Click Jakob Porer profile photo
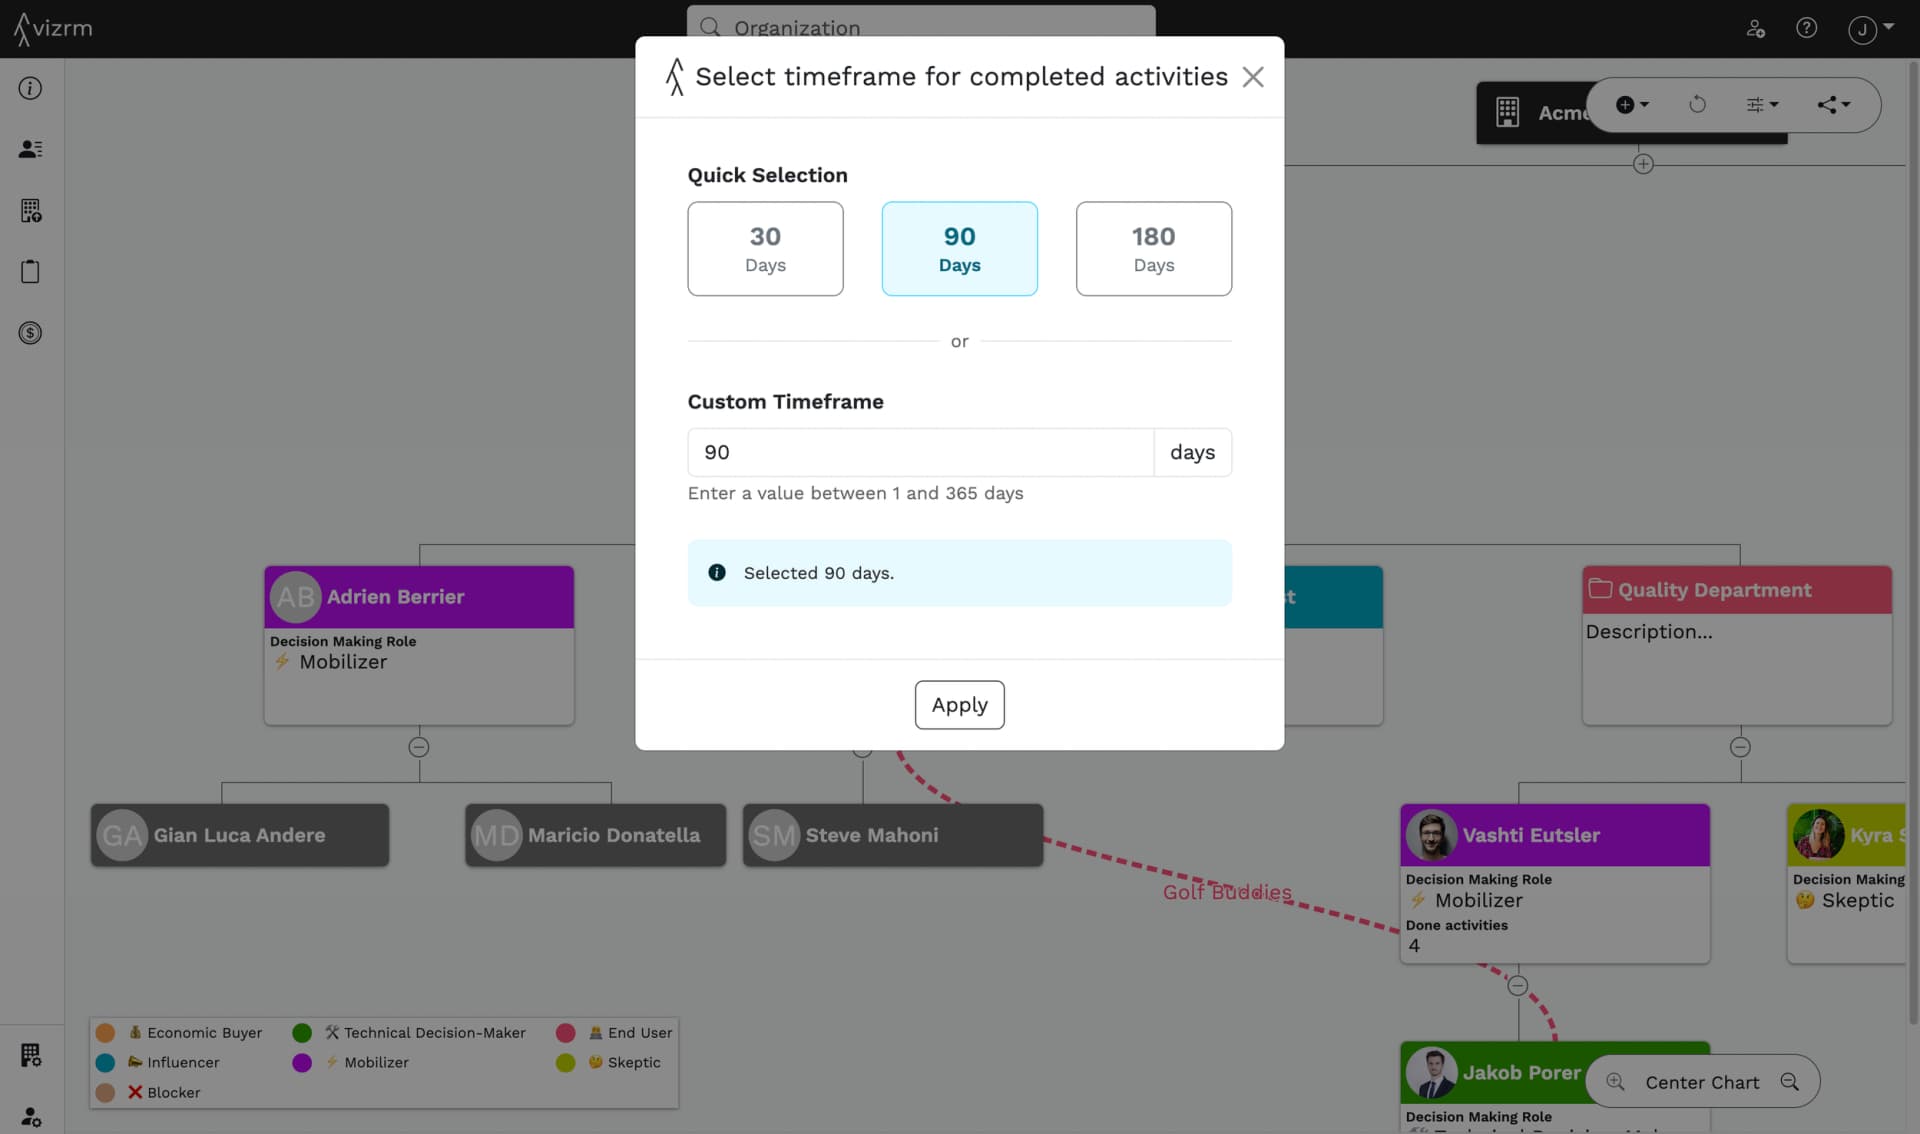Image resolution: width=1920 pixels, height=1134 pixels. click(x=1431, y=1072)
